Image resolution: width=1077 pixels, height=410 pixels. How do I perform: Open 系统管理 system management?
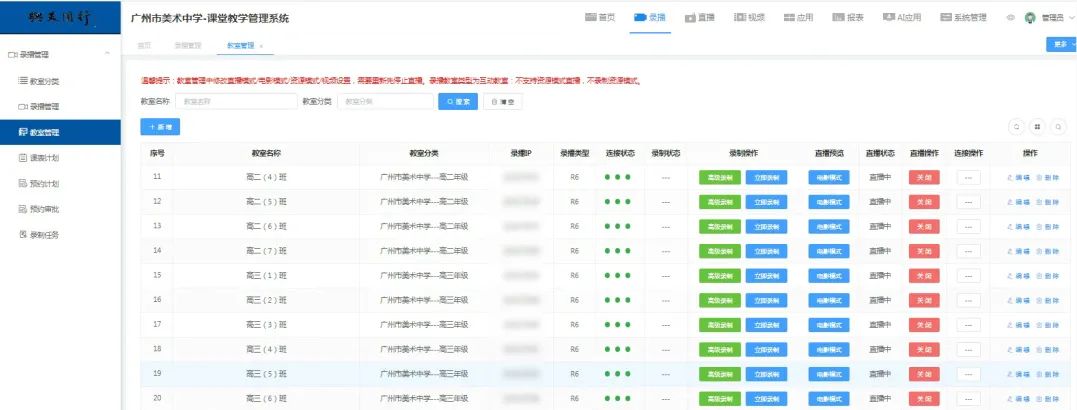tap(963, 18)
